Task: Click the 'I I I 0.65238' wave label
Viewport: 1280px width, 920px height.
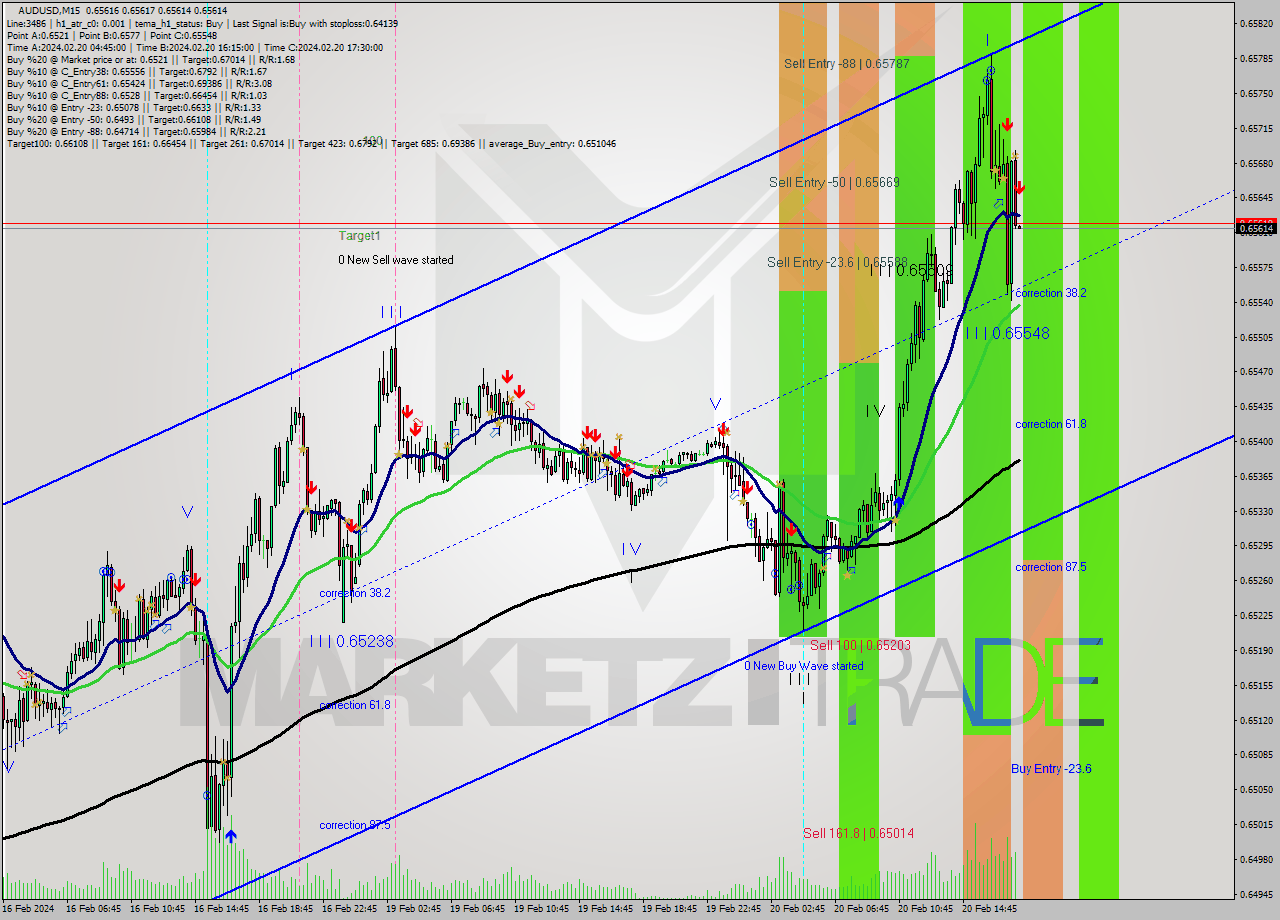Action: [351, 641]
